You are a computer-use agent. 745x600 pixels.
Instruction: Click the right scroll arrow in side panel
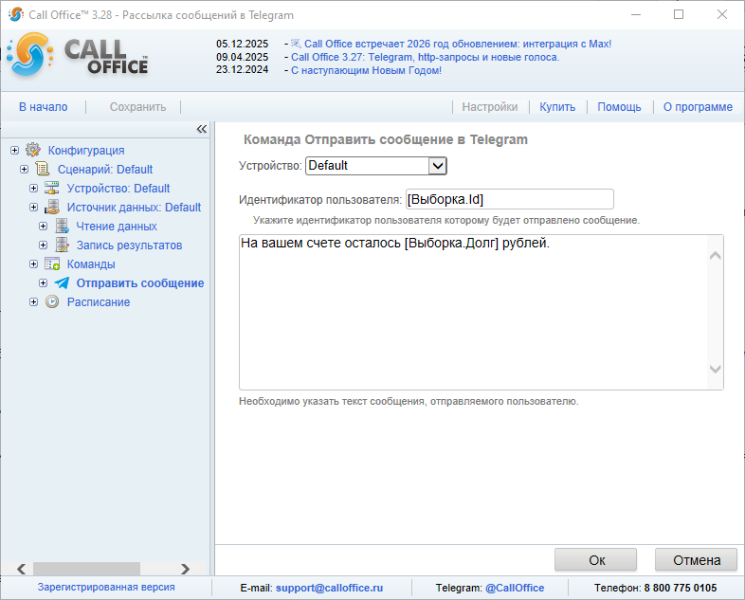pyautogui.click(x=185, y=569)
